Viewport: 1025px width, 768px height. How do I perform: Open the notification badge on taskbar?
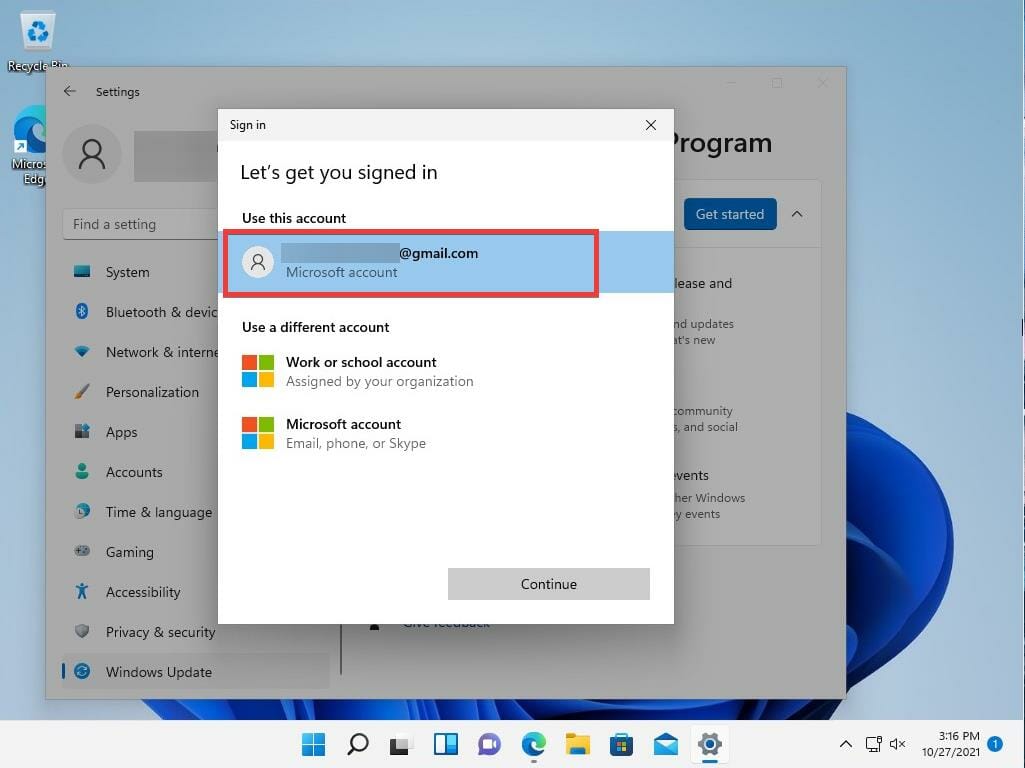(x=995, y=744)
